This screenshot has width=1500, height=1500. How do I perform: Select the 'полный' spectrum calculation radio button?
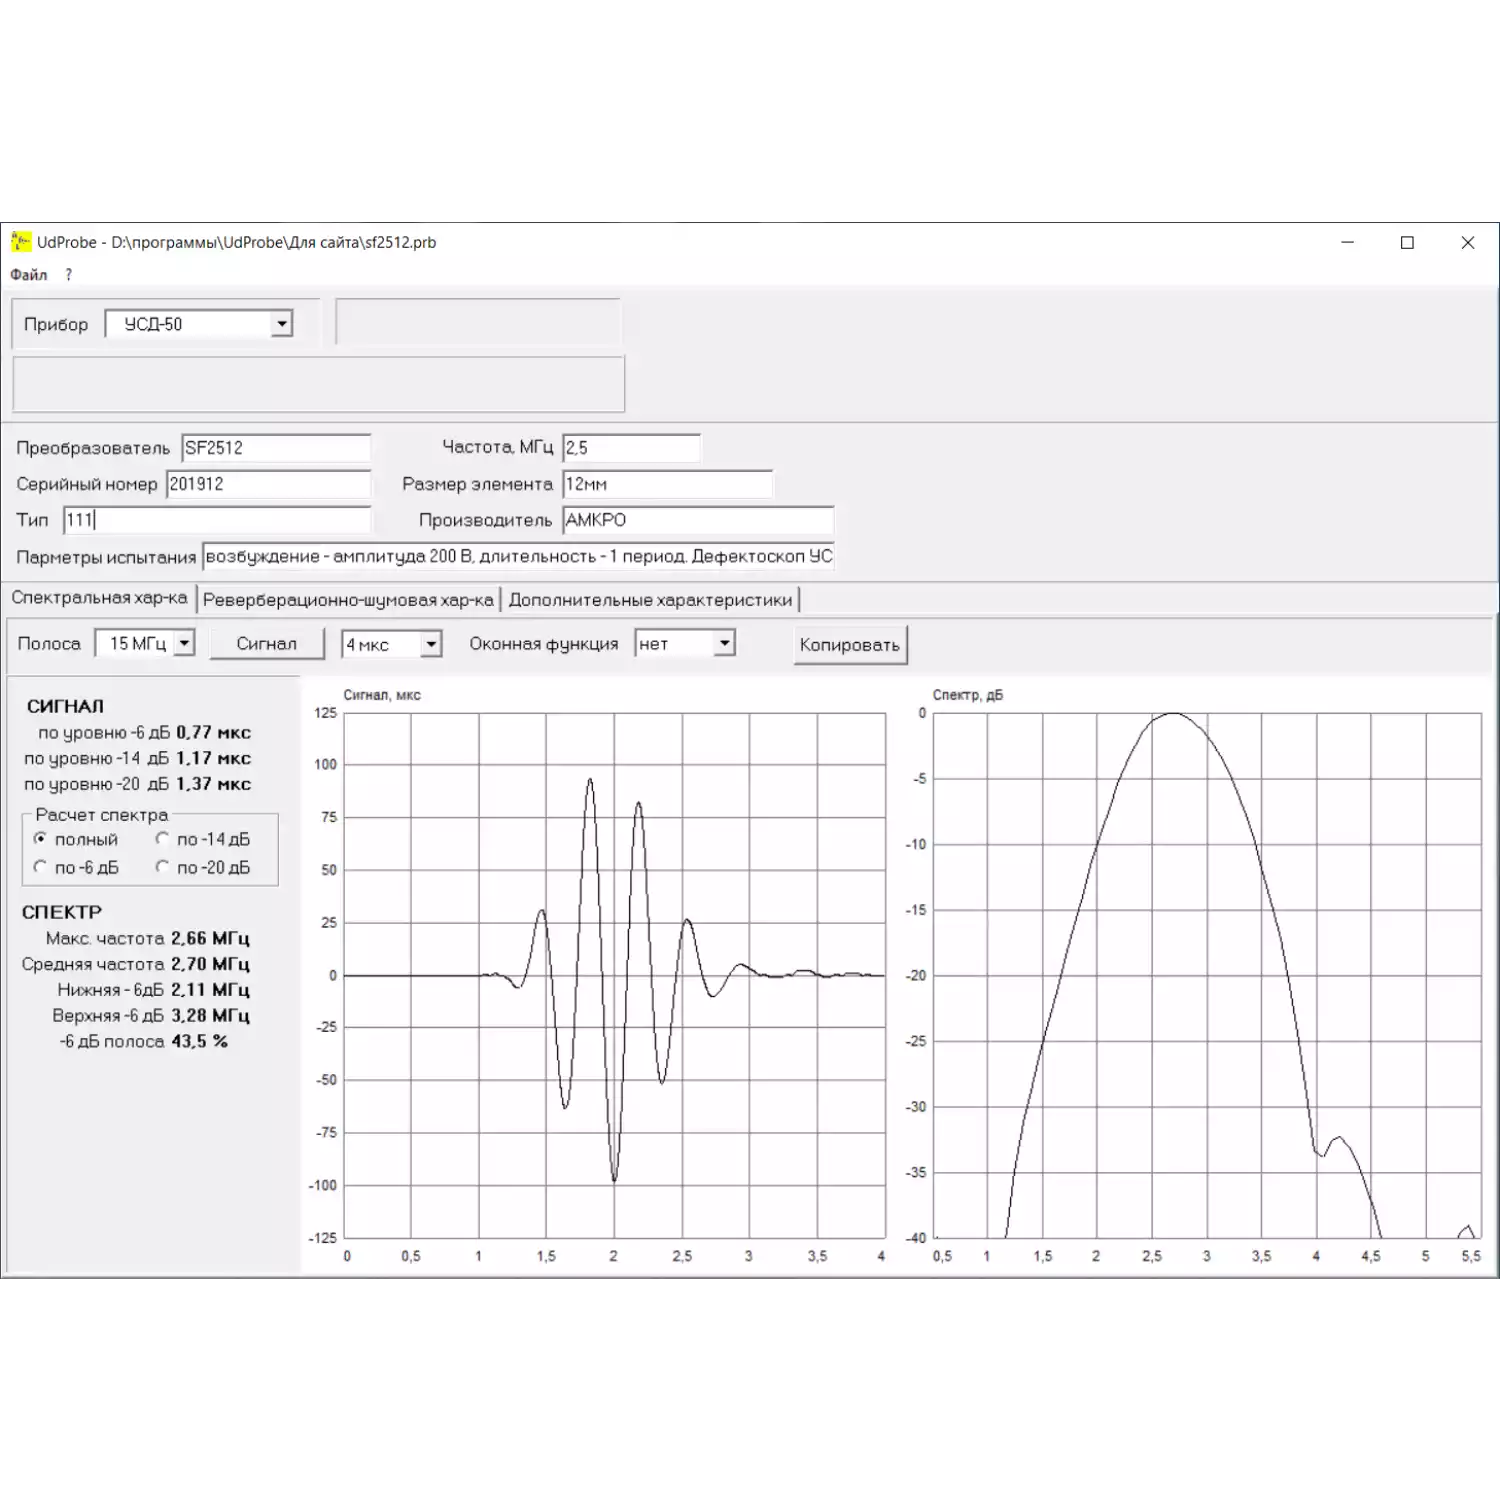[41, 839]
